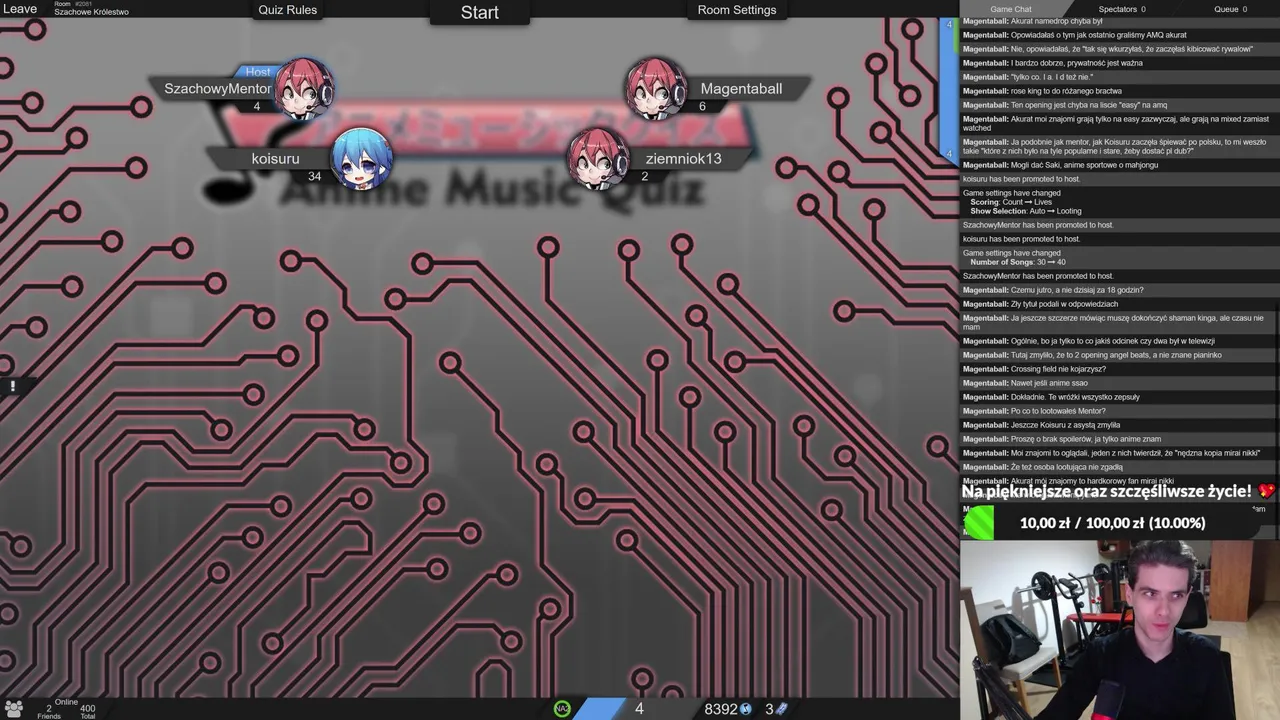Switch to Game Chat tab
This screenshot has width=1280, height=720.
click(x=1011, y=9)
